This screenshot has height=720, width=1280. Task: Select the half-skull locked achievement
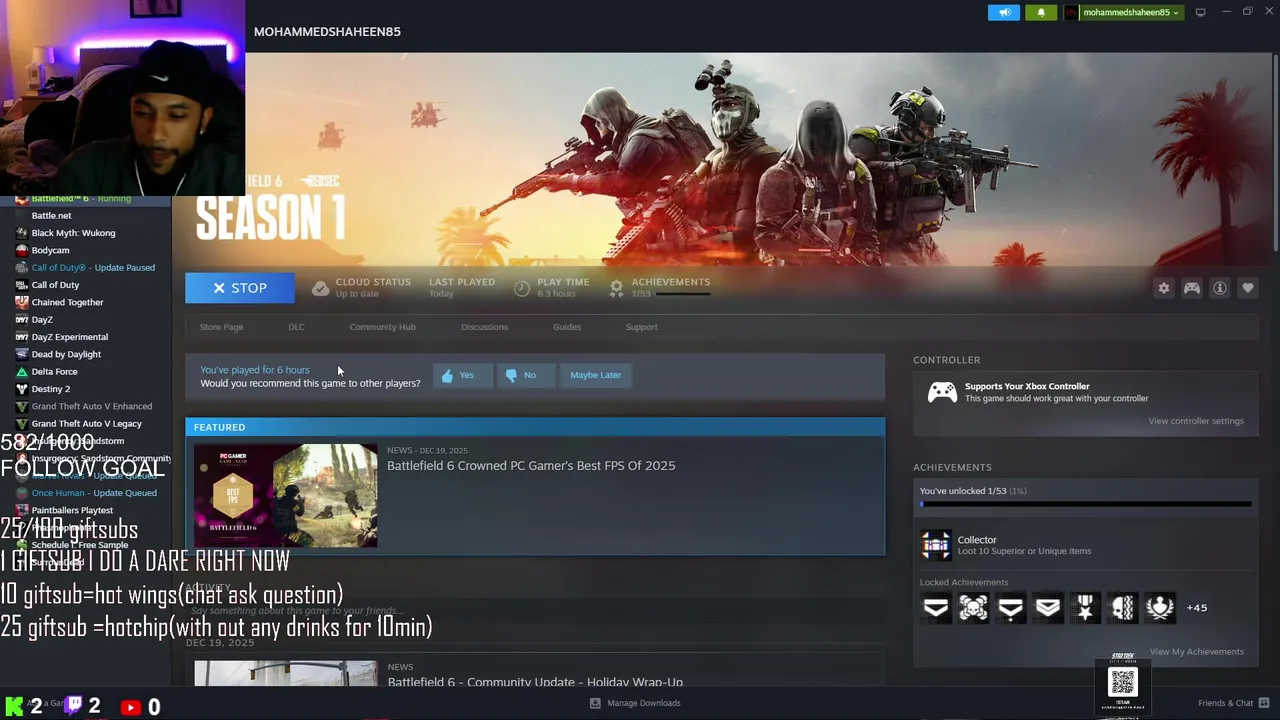[x=1123, y=607]
